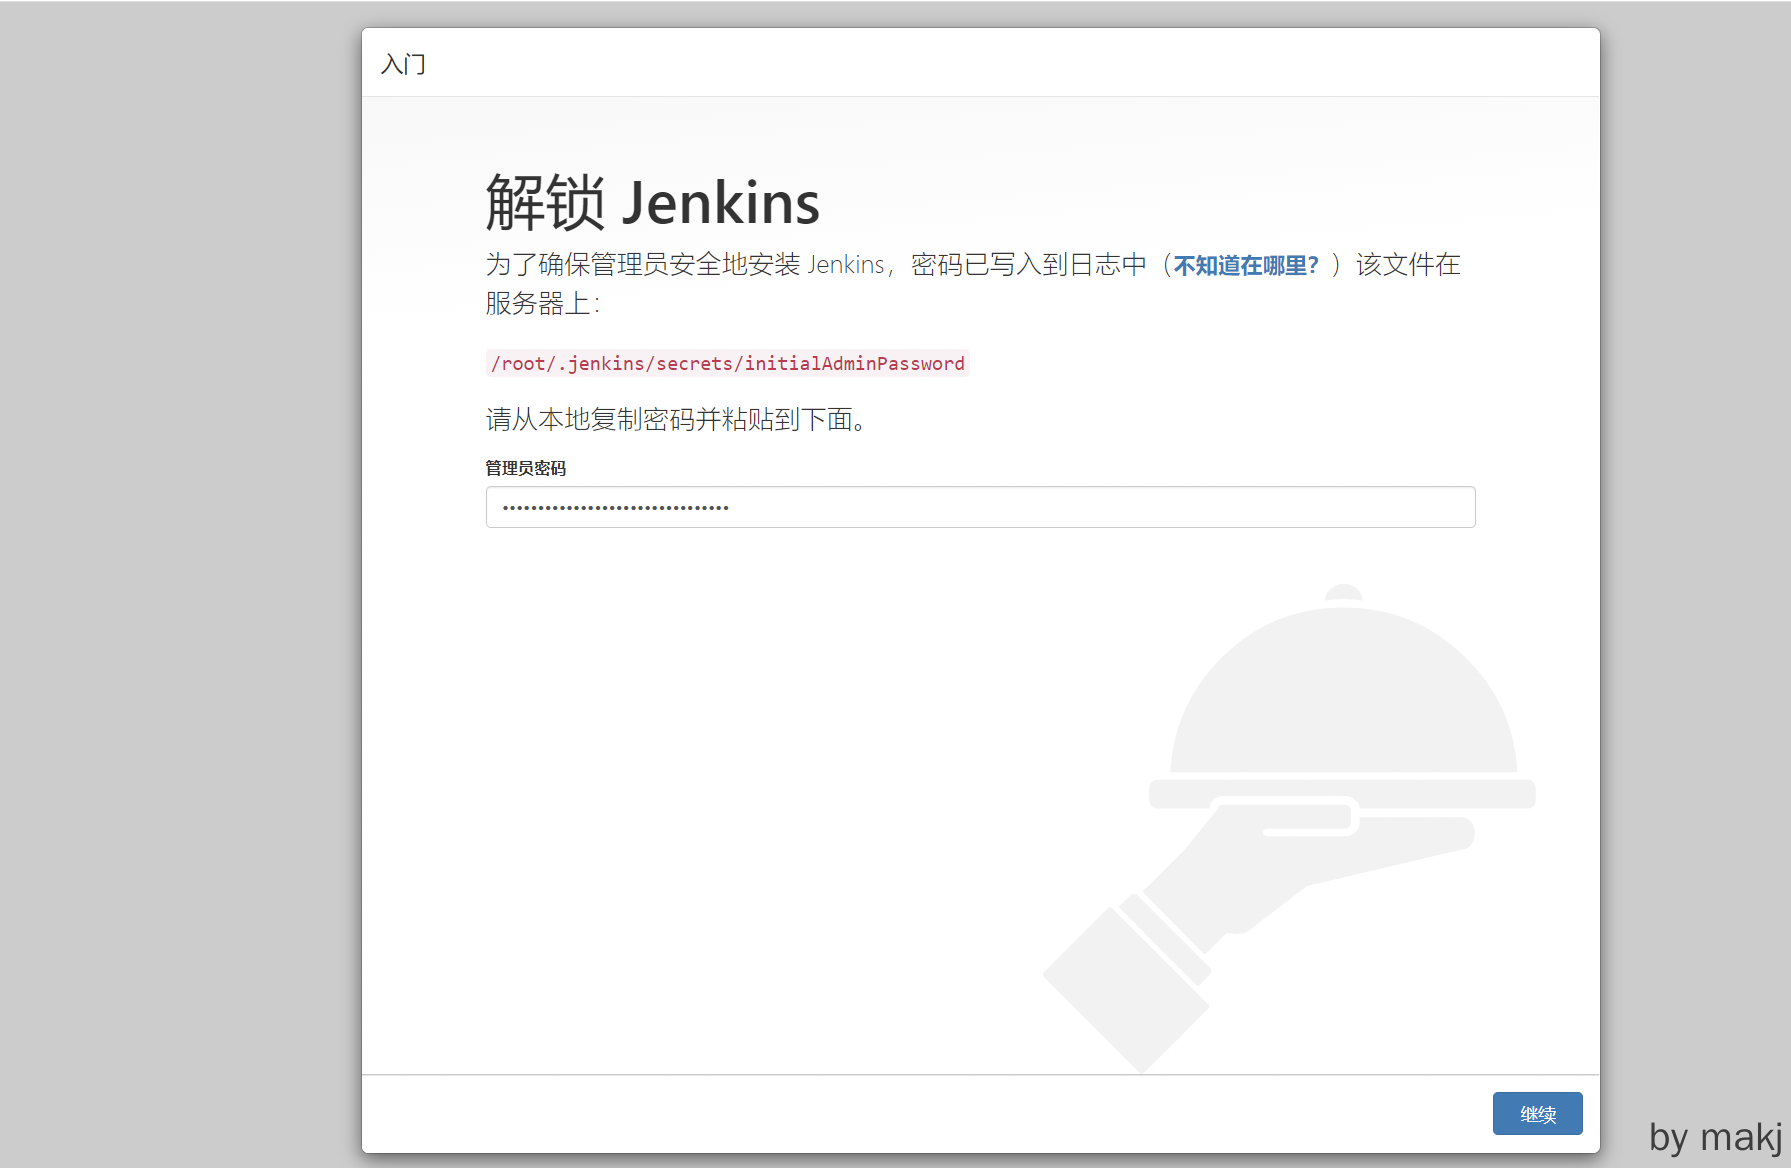
Task: Focus the 管理员密码 password field
Action: [x=980, y=507]
